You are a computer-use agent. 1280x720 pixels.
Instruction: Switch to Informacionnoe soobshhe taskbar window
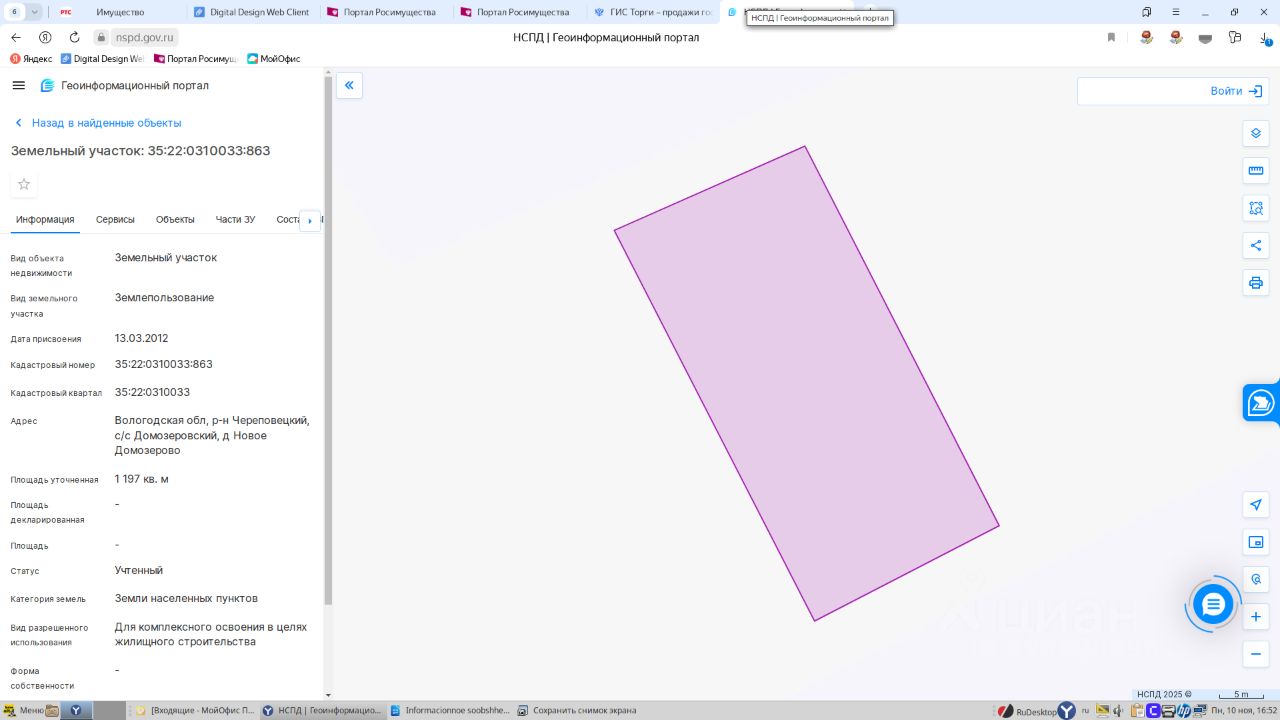coord(450,711)
